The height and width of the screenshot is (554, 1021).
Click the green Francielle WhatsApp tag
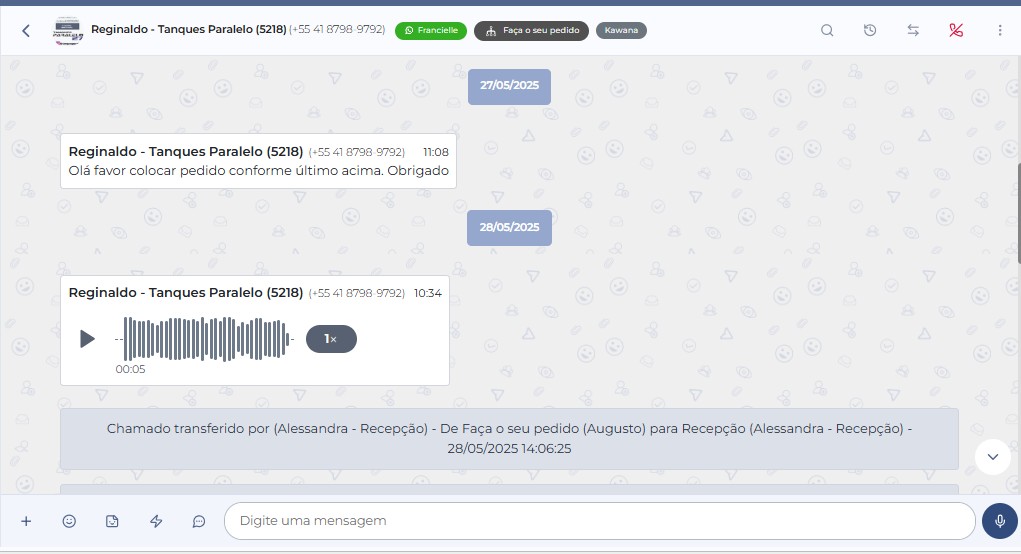point(431,30)
